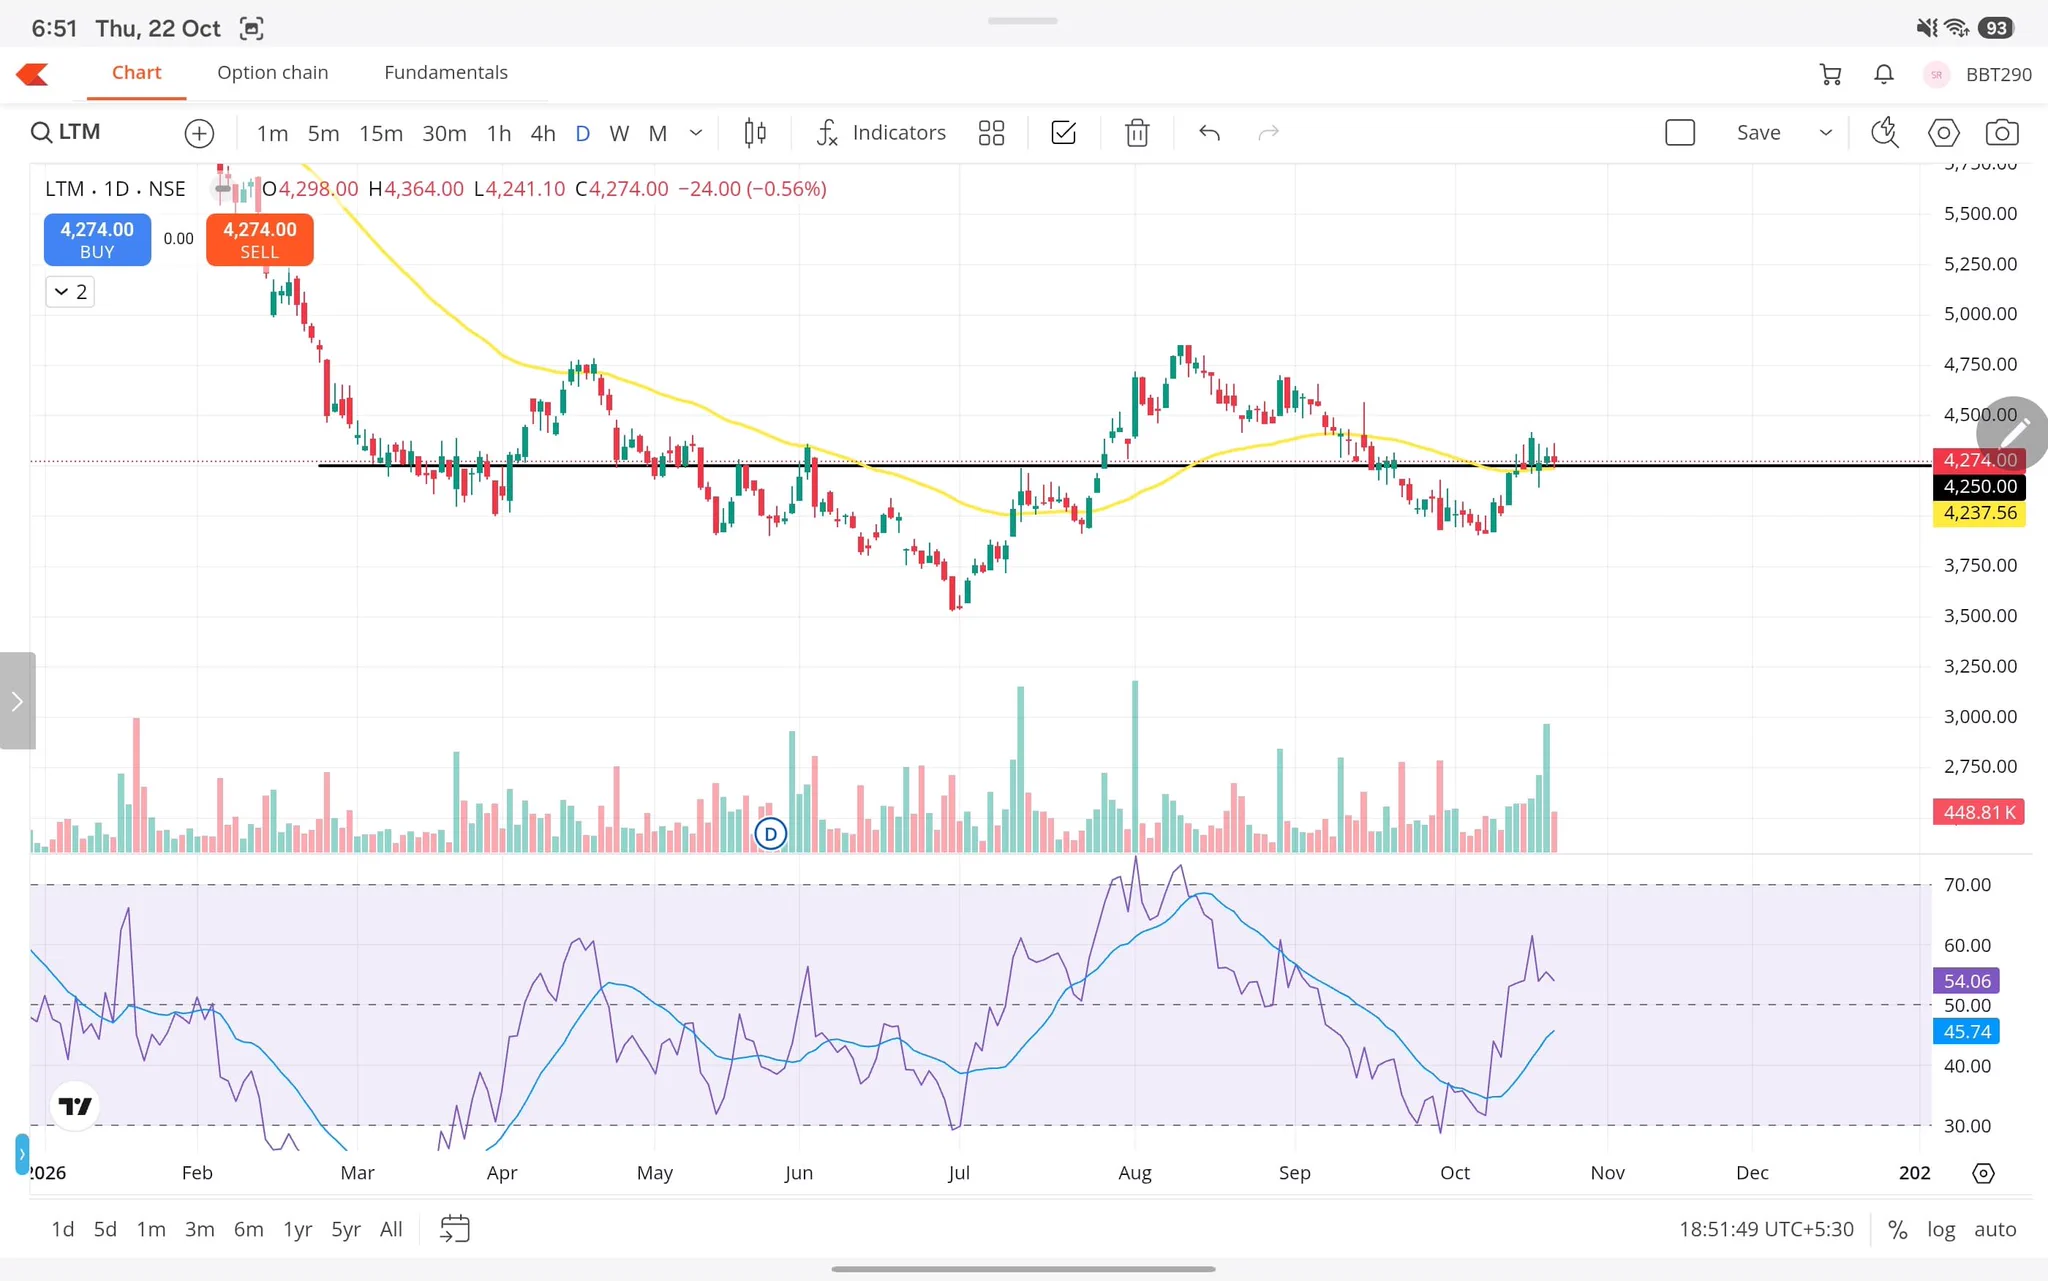This screenshot has width=2048, height=1281.
Task: Tap the Kite back logo icon
Action: 33,74
